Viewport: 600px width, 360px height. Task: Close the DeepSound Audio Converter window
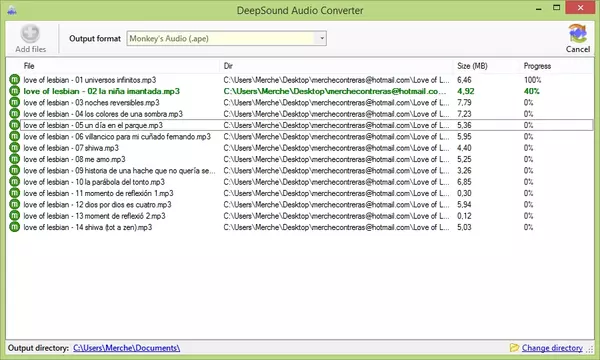[x=580, y=8]
